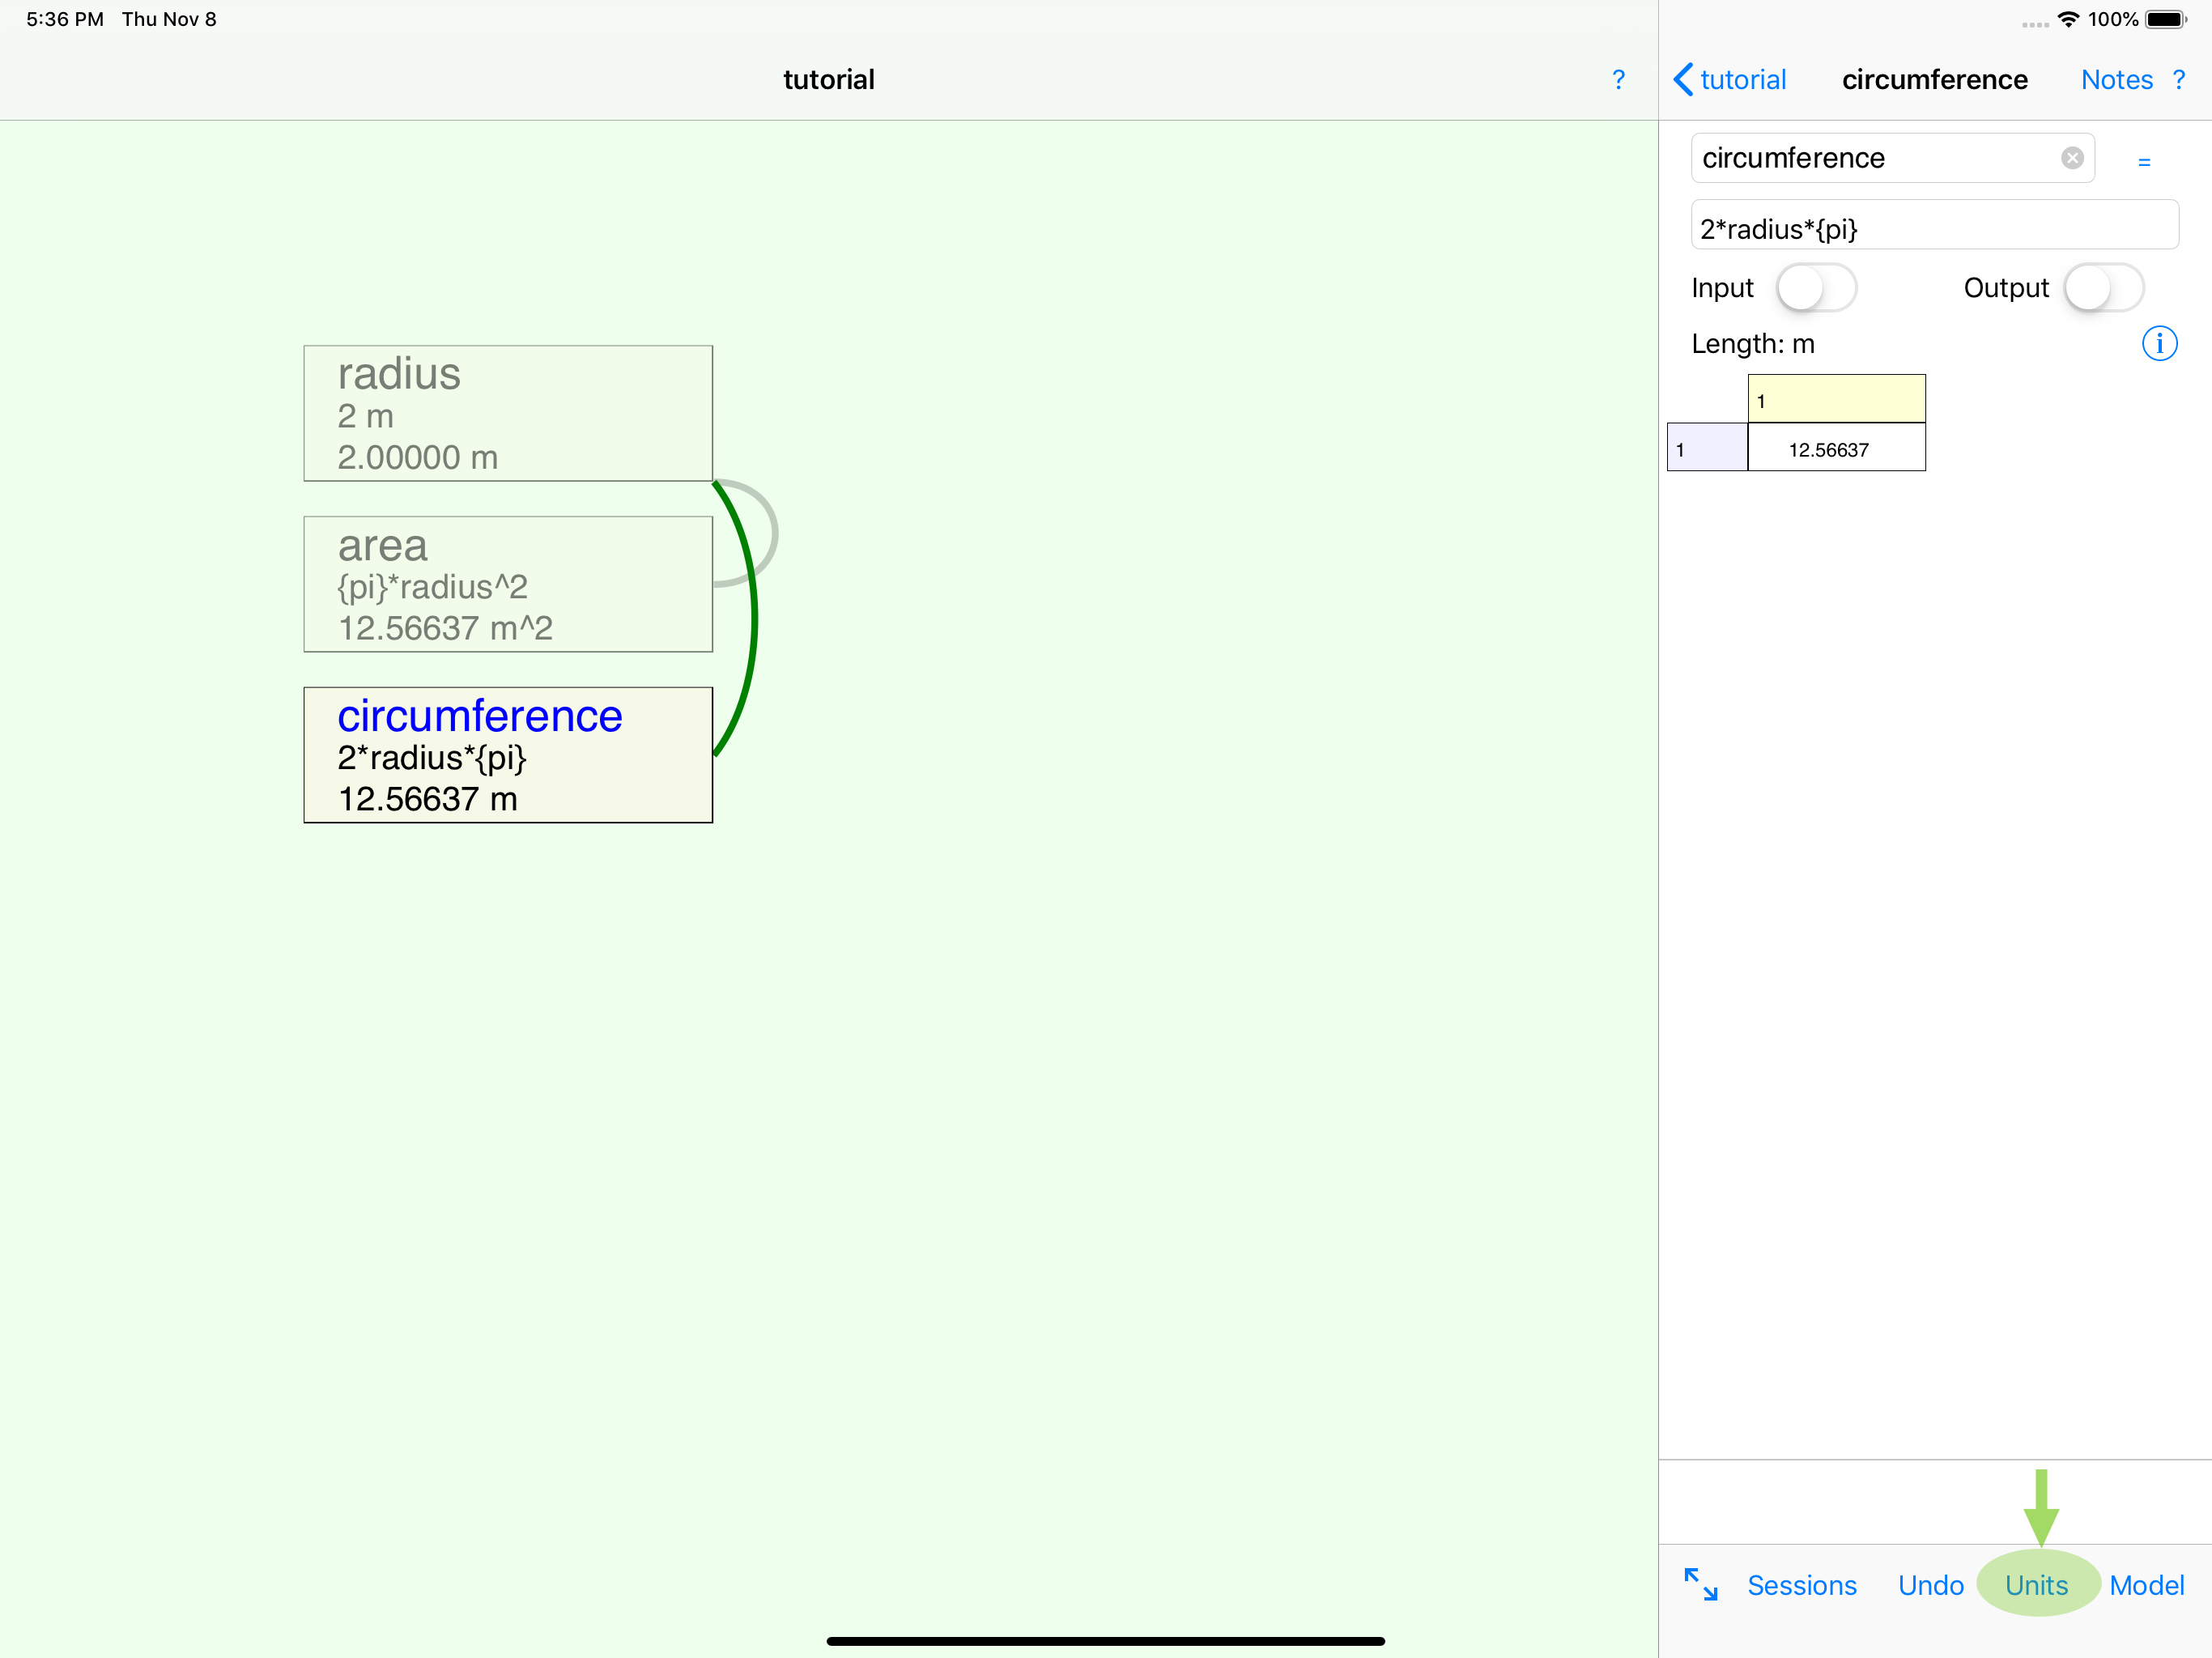Open the unit info icon for Length
2212x1658 pixels.
[x=2159, y=344]
